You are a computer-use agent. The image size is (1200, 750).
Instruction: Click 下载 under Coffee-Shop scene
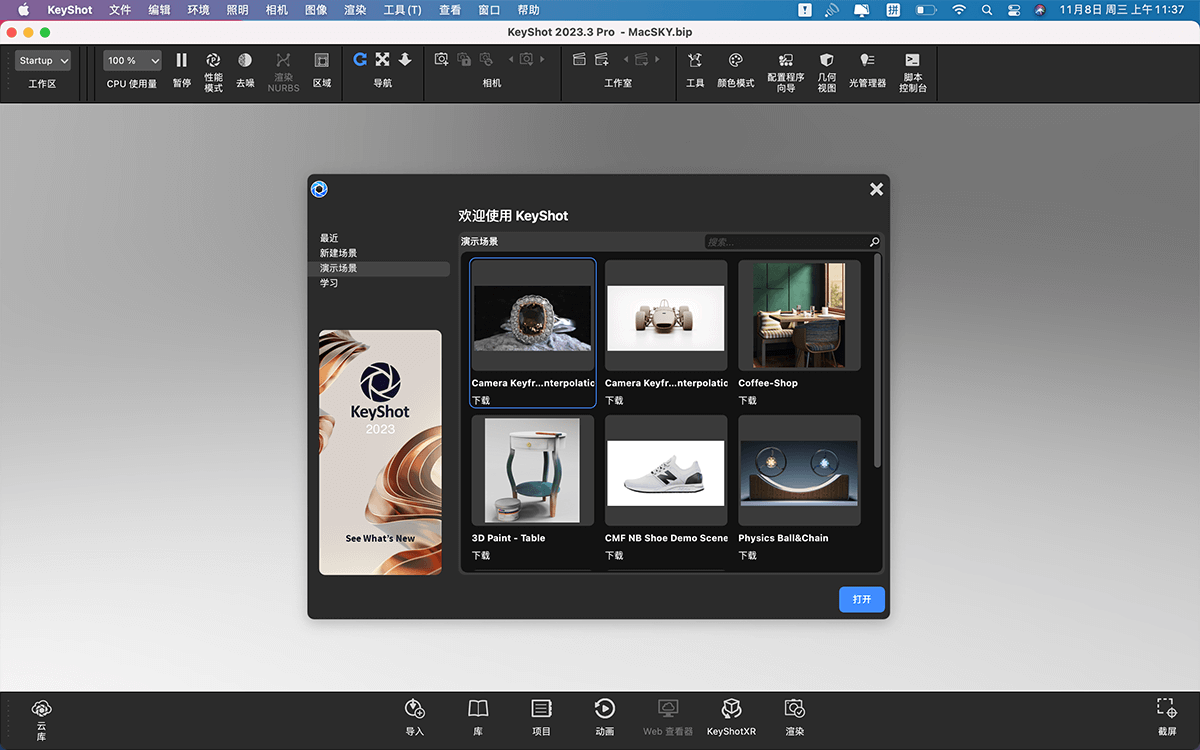[748, 400]
